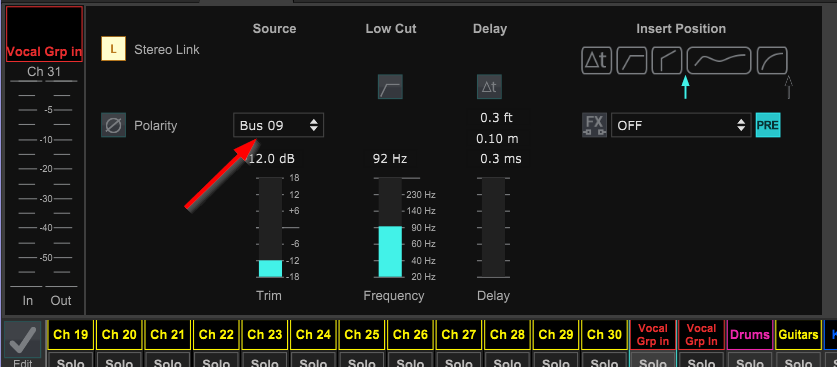This screenshot has height=367, width=837.
Task: Click the delay icon in Insert Position
Action: (596, 60)
